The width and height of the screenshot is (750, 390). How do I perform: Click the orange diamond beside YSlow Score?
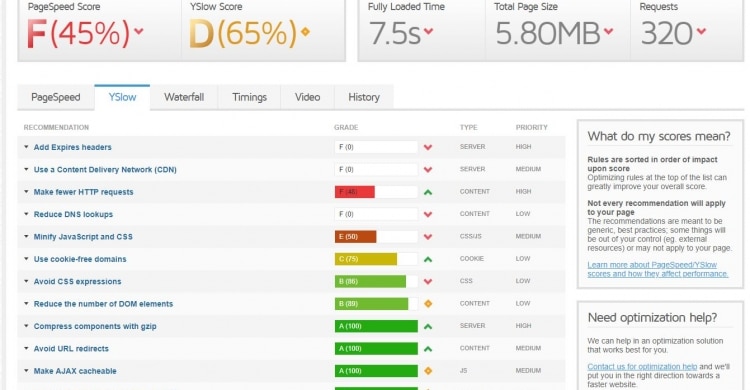(305, 32)
